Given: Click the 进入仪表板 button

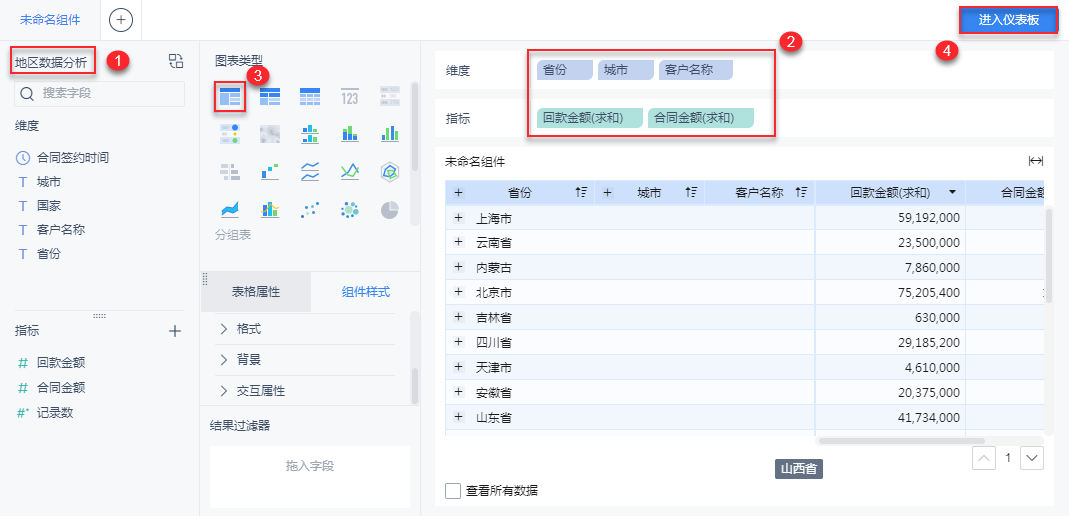Looking at the screenshot, I should coord(1009,20).
